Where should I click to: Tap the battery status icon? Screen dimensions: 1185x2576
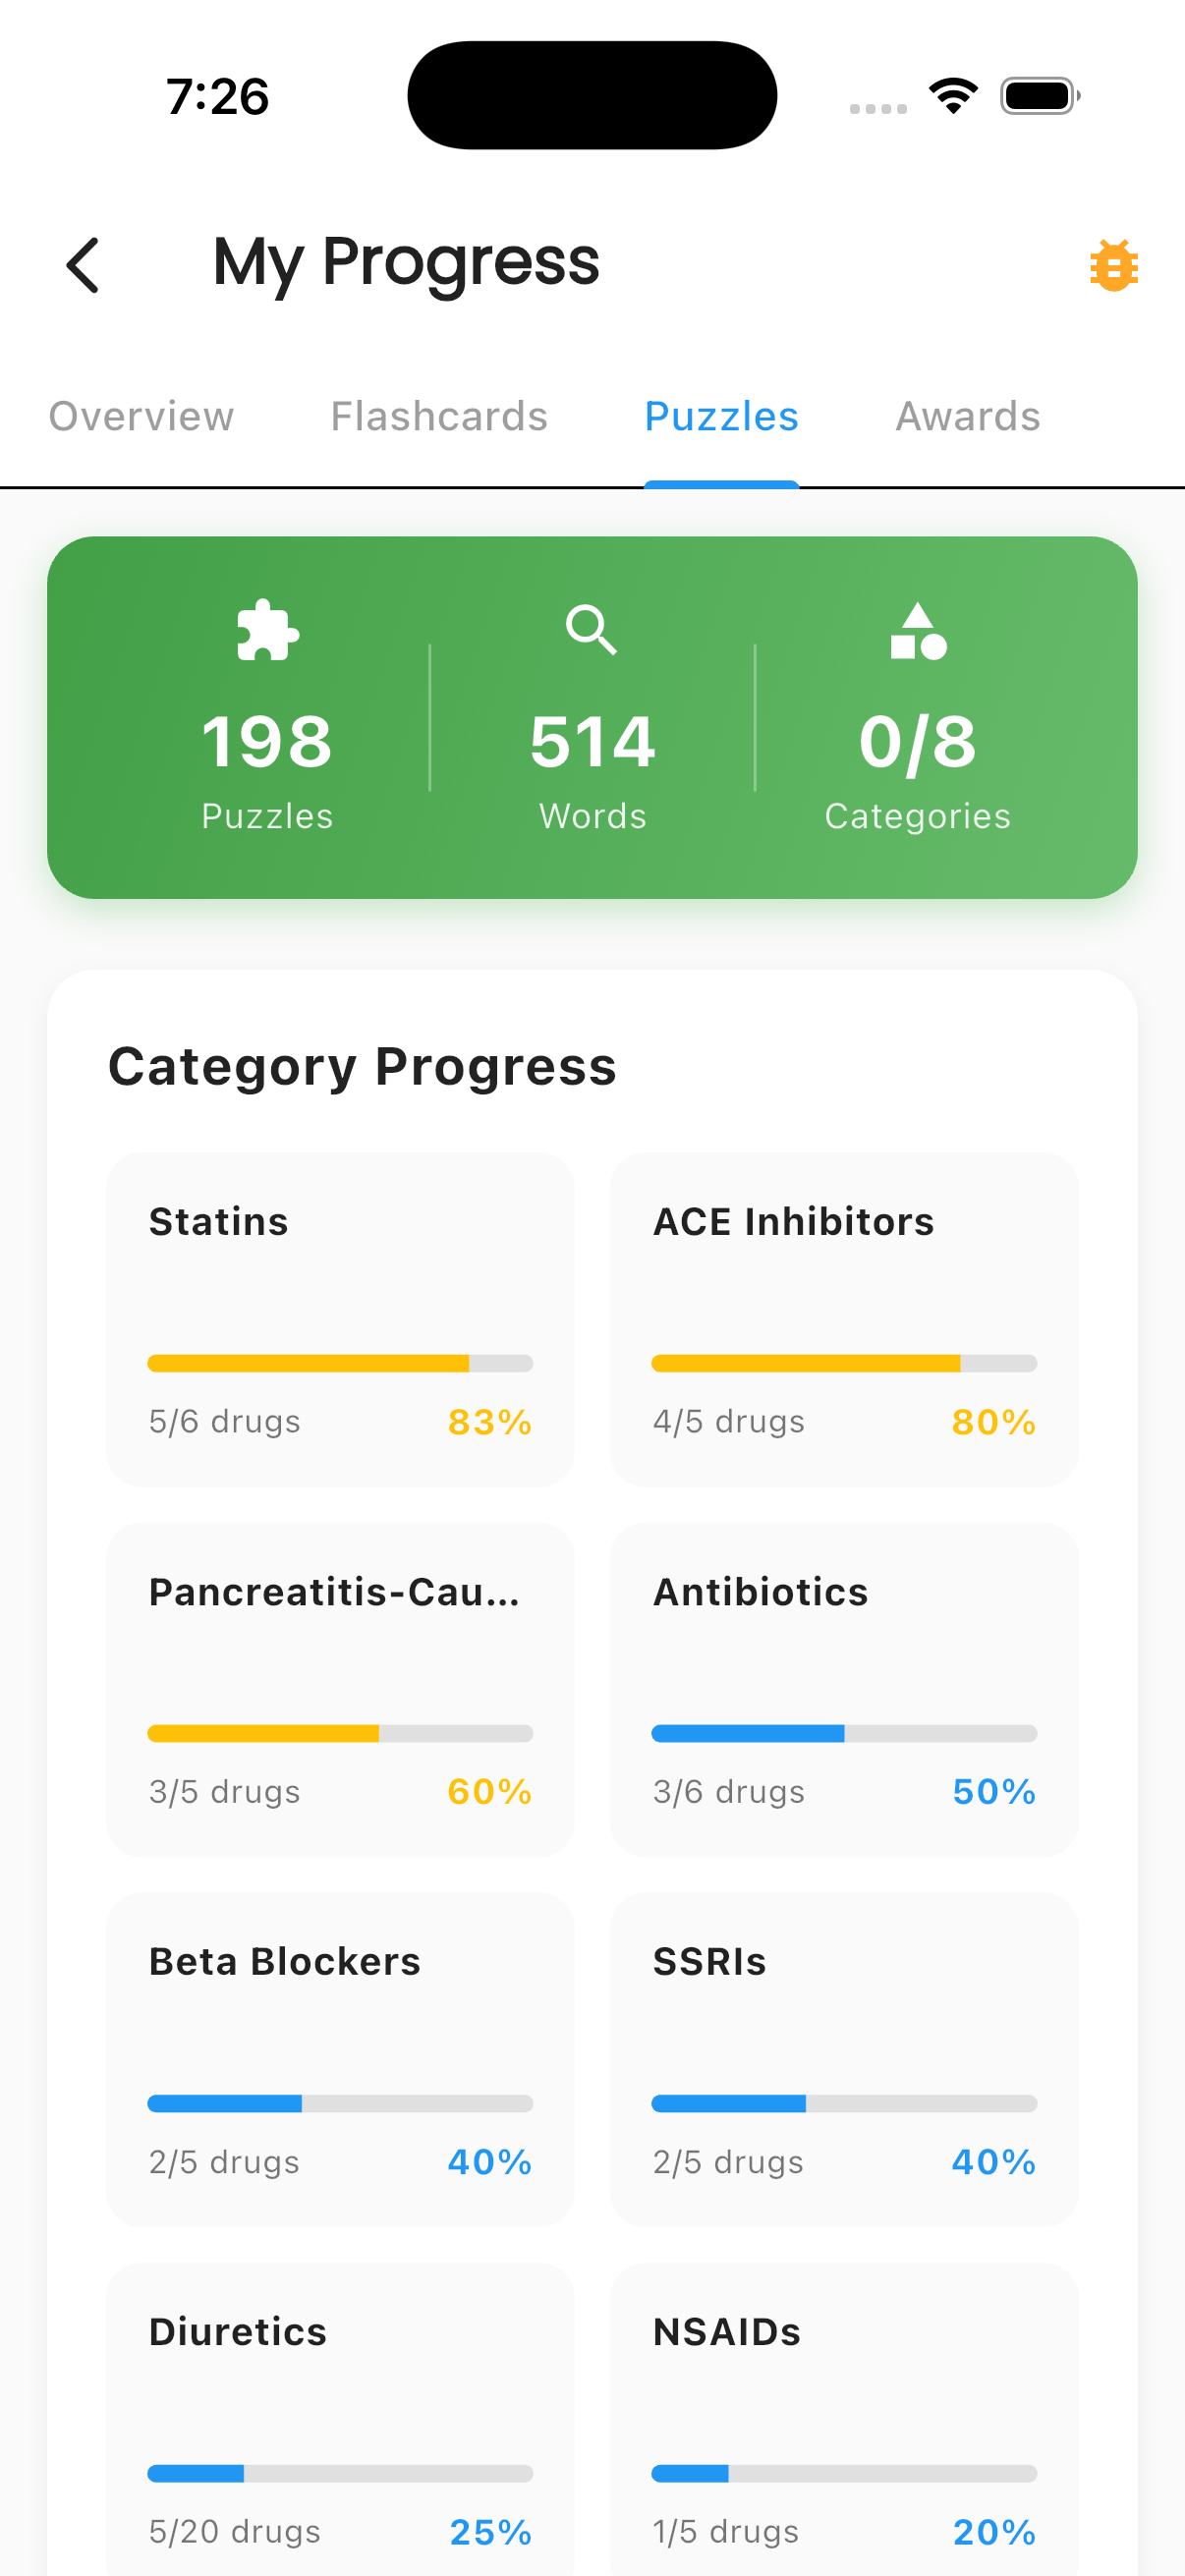tap(1039, 96)
